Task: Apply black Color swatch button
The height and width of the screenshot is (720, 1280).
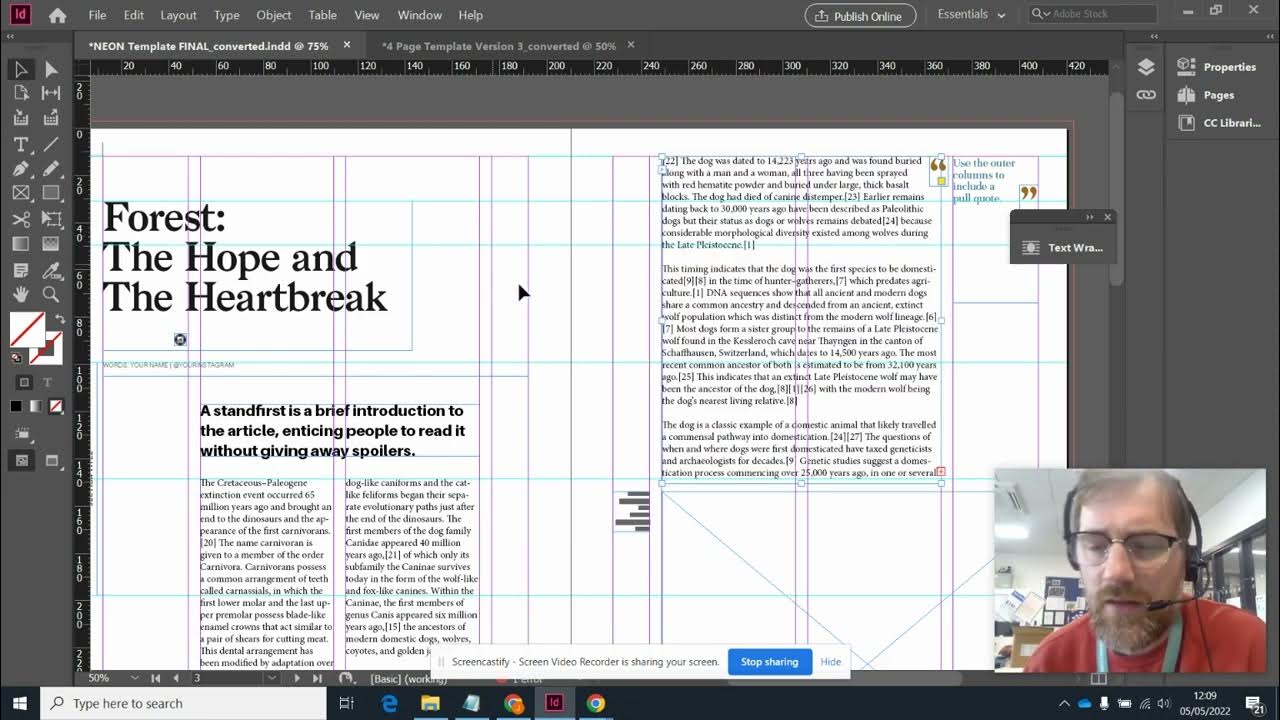Action: click(16, 406)
